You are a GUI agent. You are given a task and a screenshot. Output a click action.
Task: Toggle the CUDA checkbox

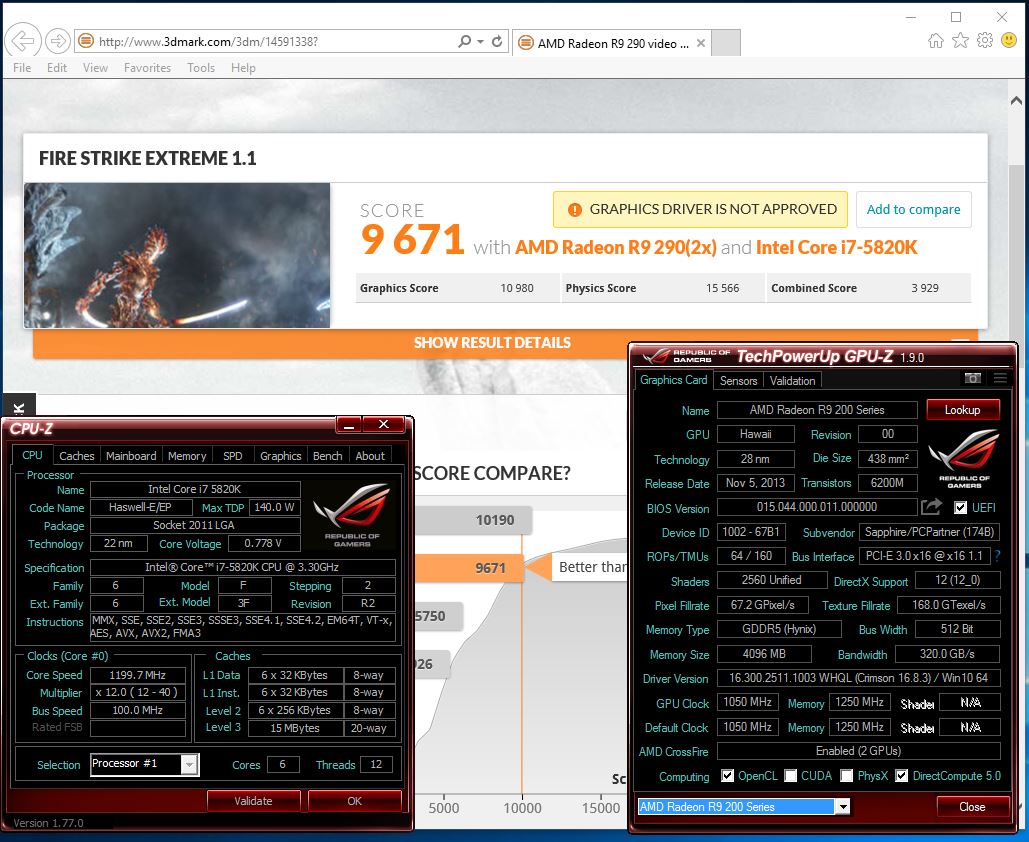791,776
